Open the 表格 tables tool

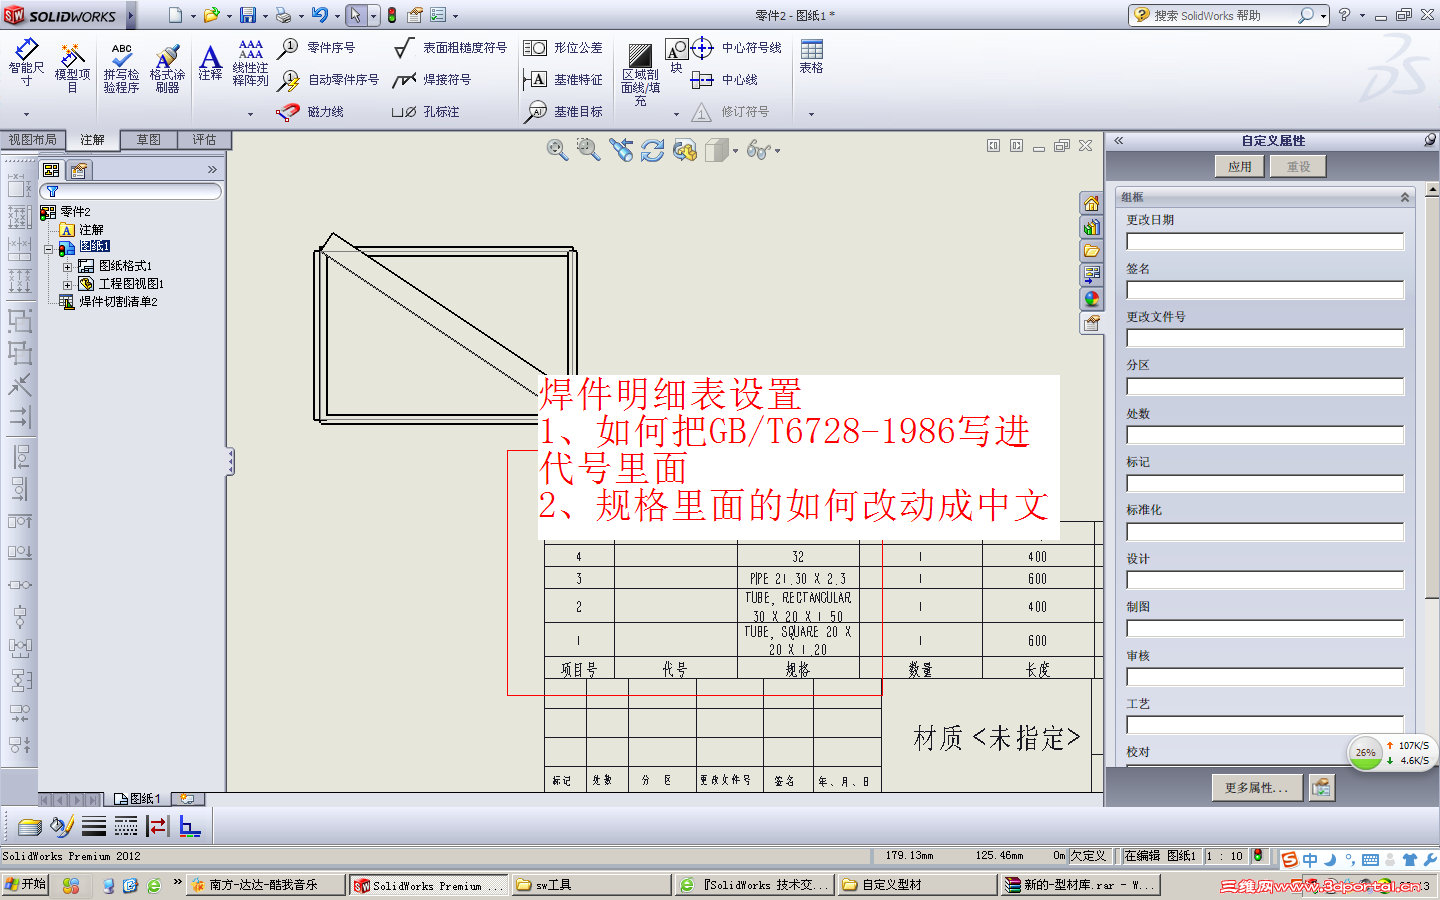click(811, 57)
